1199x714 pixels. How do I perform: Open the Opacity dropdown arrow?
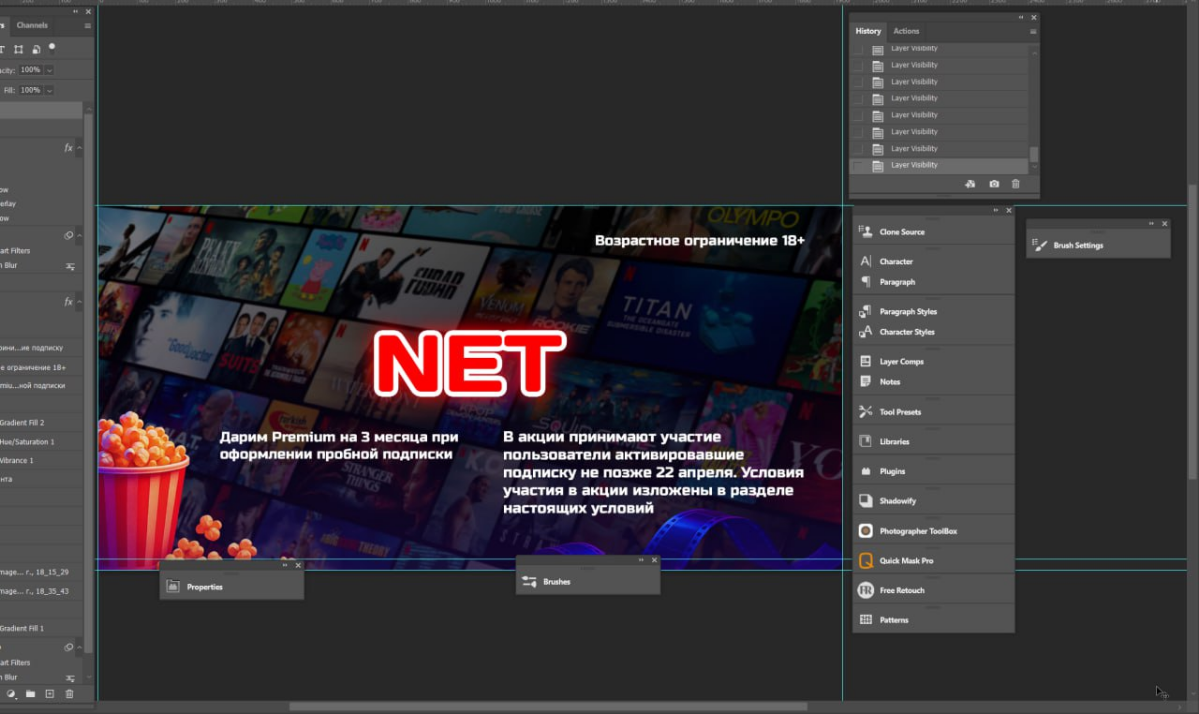click(49, 70)
